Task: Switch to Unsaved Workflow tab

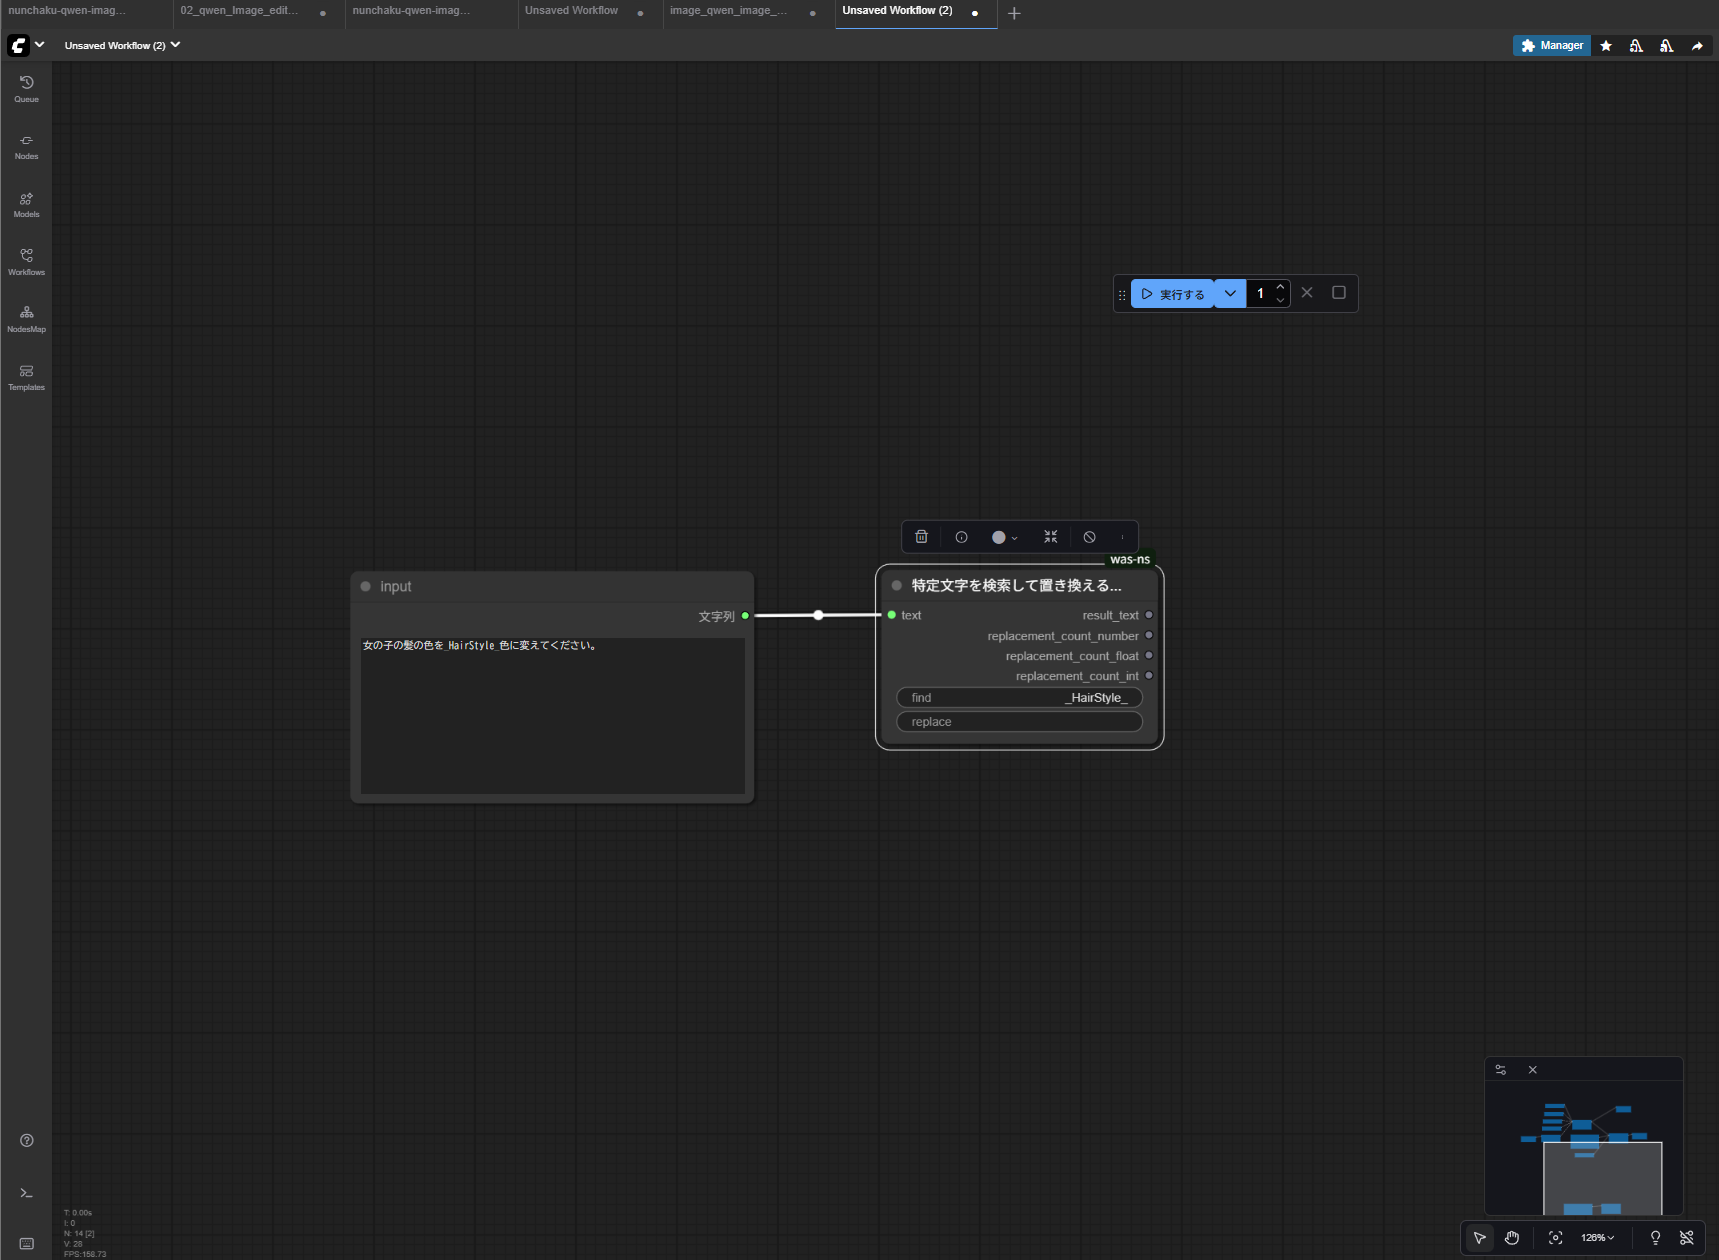Action: pos(572,11)
